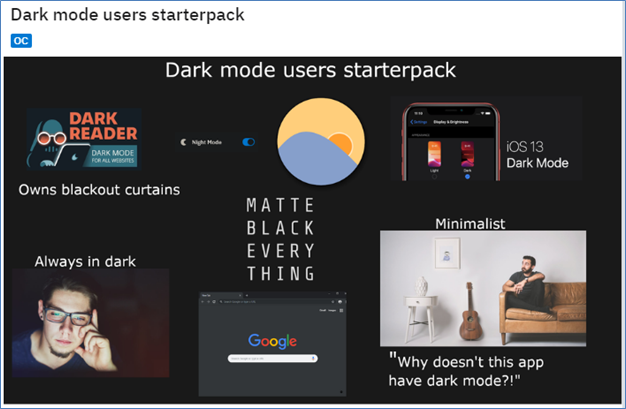Tap the blue Settings back link on iPhone
This screenshot has height=409, width=626.
419,122
